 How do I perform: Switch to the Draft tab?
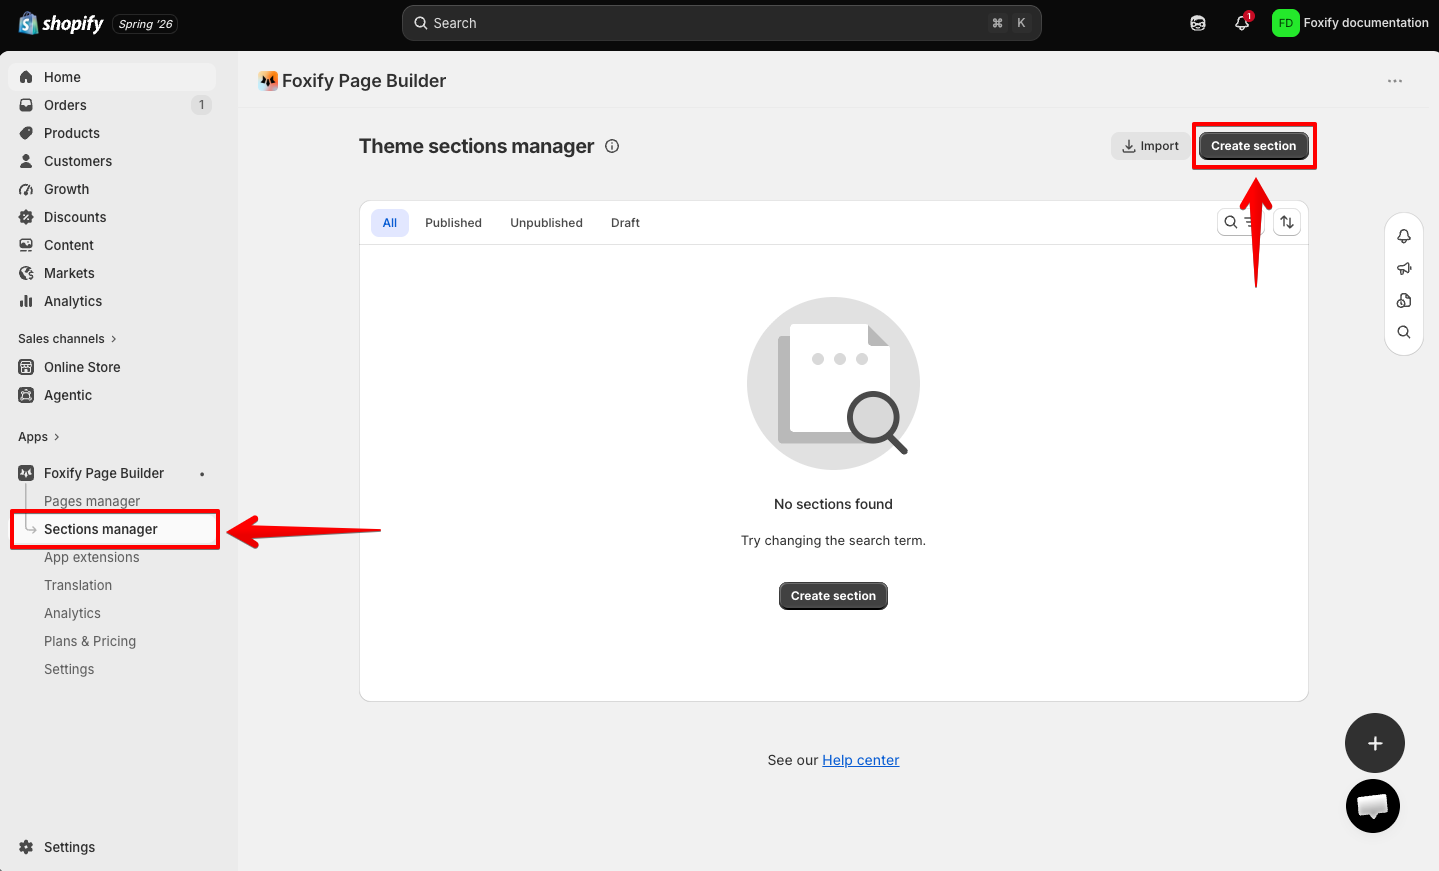[x=625, y=223]
